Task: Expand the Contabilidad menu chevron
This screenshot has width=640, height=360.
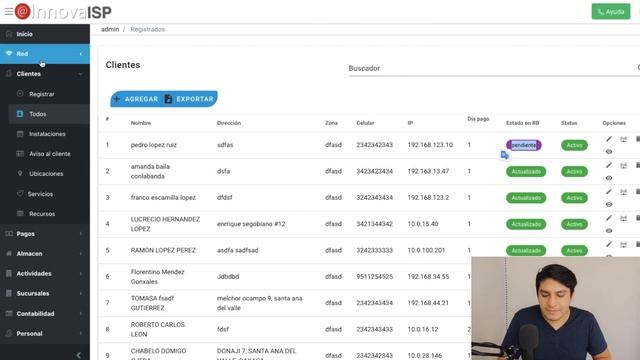Action: point(81,313)
